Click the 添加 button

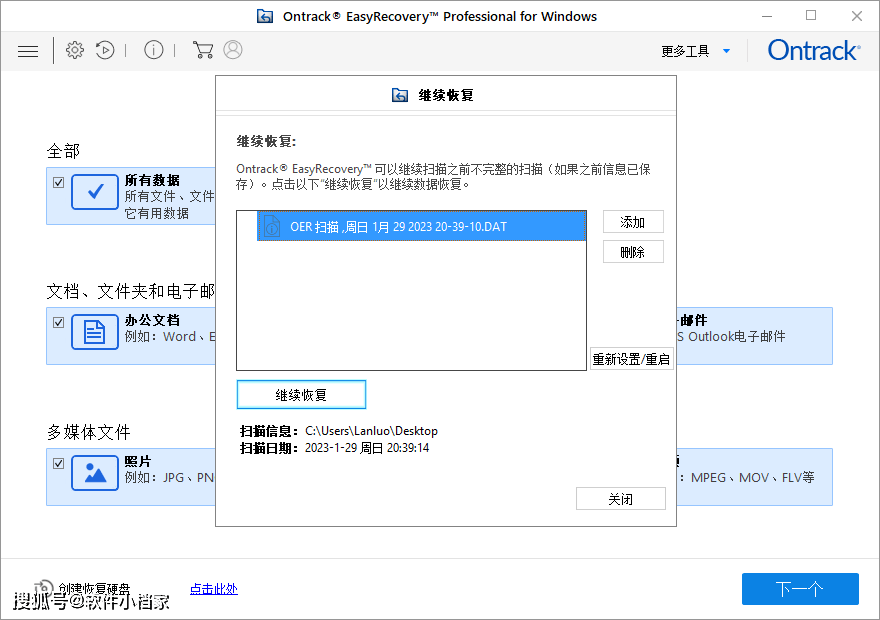point(633,222)
